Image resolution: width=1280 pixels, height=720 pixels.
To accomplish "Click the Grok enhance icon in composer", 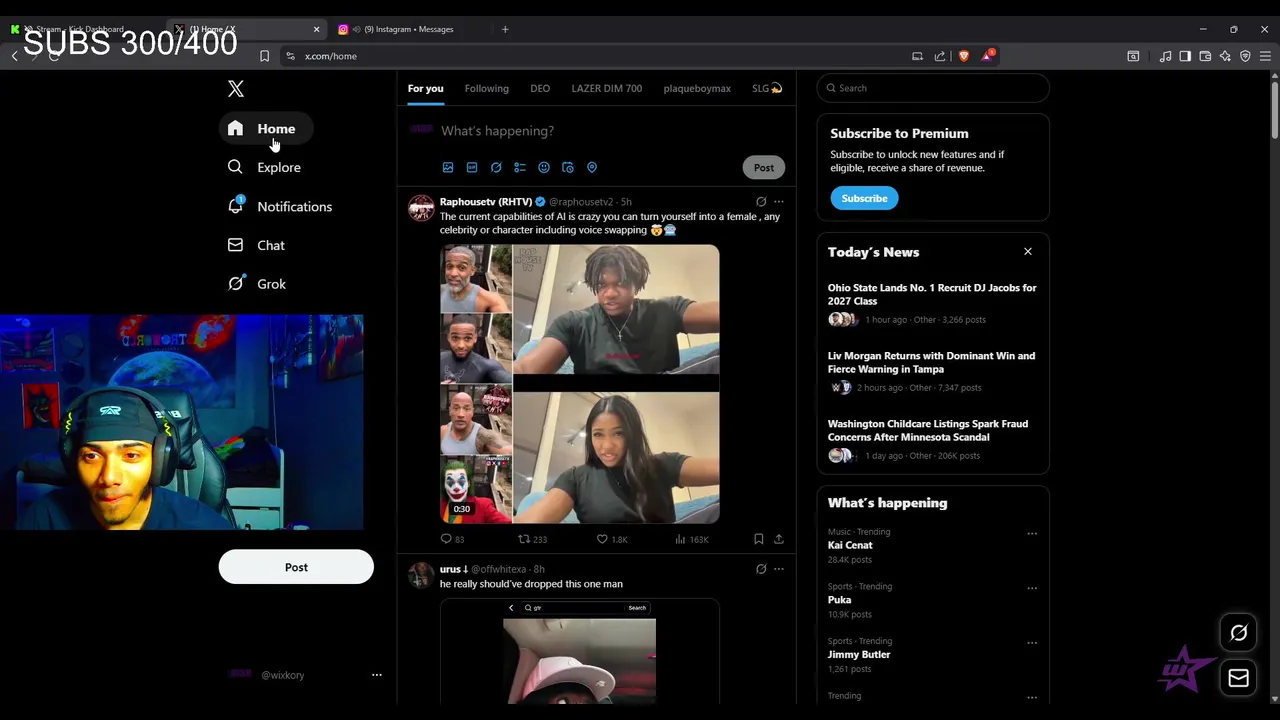I will coord(496,167).
